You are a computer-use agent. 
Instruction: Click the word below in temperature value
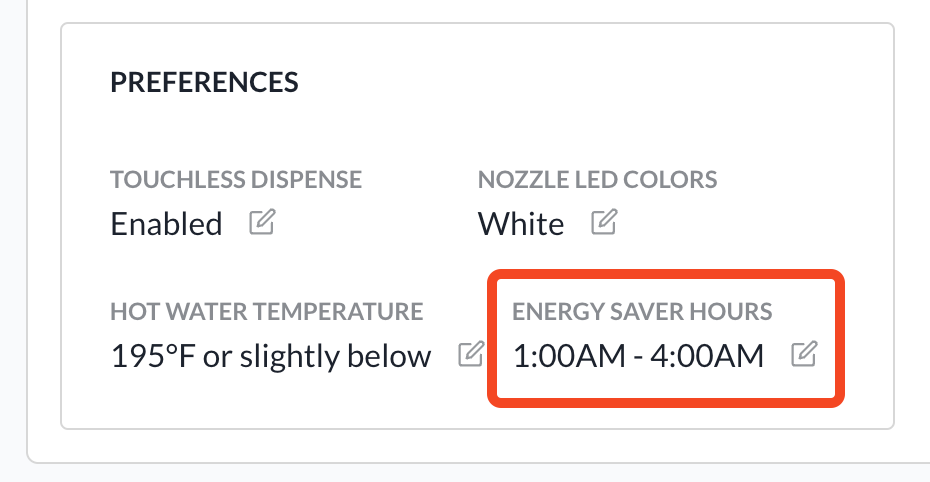pyautogui.click(x=389, y=356)
